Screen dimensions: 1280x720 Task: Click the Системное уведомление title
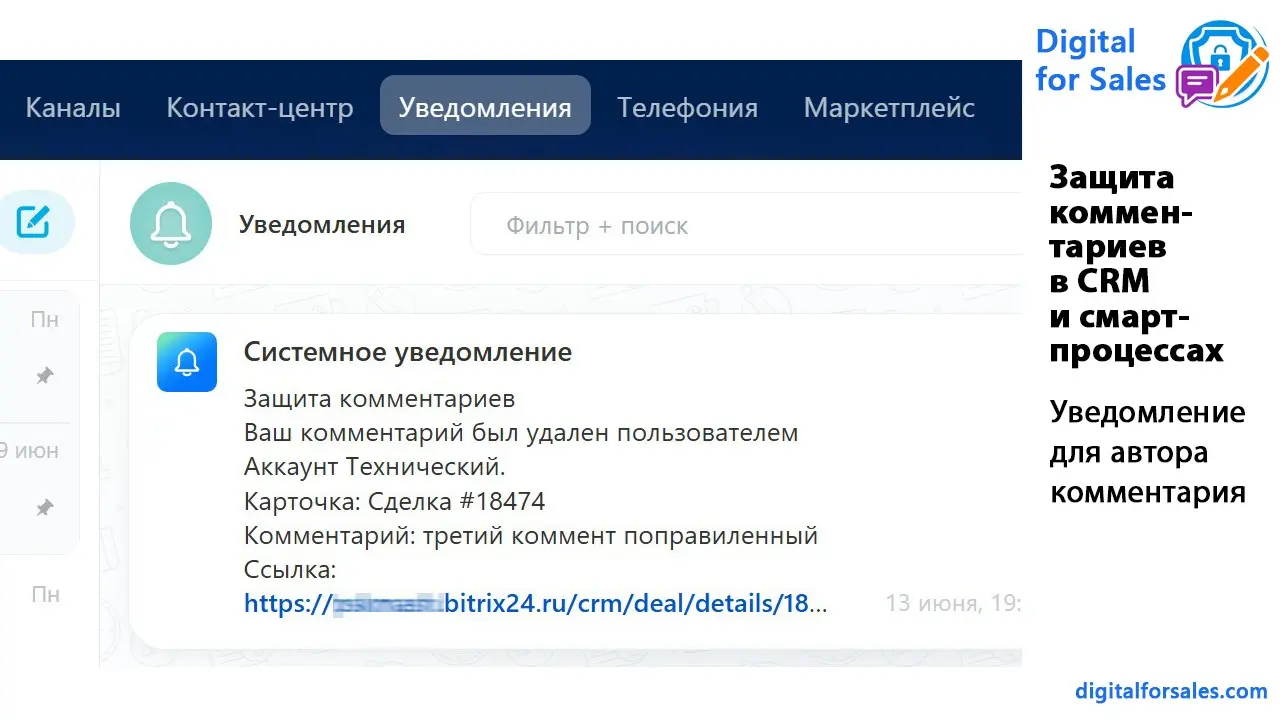pos(408,352)
